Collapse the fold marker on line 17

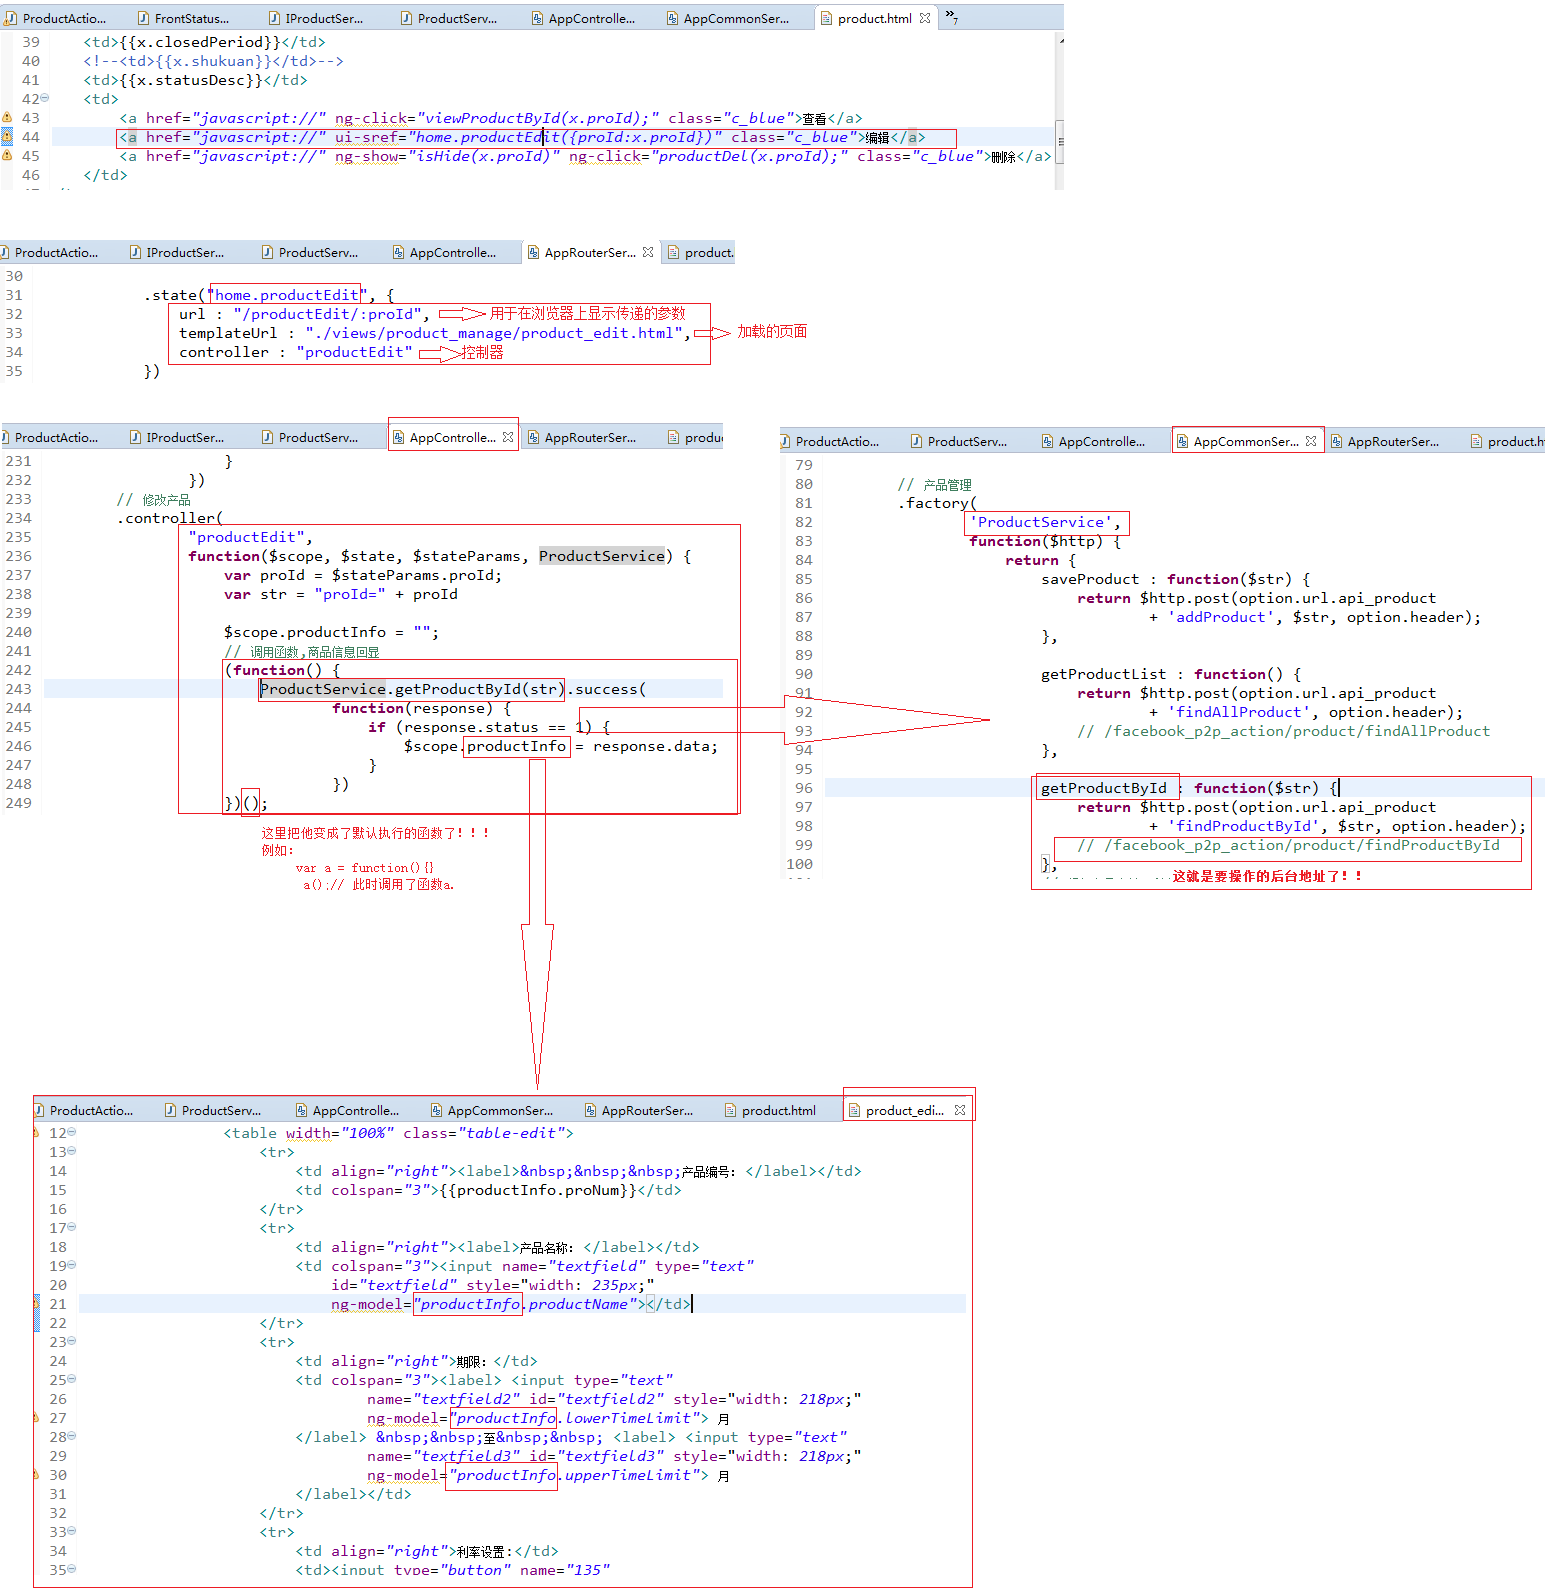(72, 1228)
